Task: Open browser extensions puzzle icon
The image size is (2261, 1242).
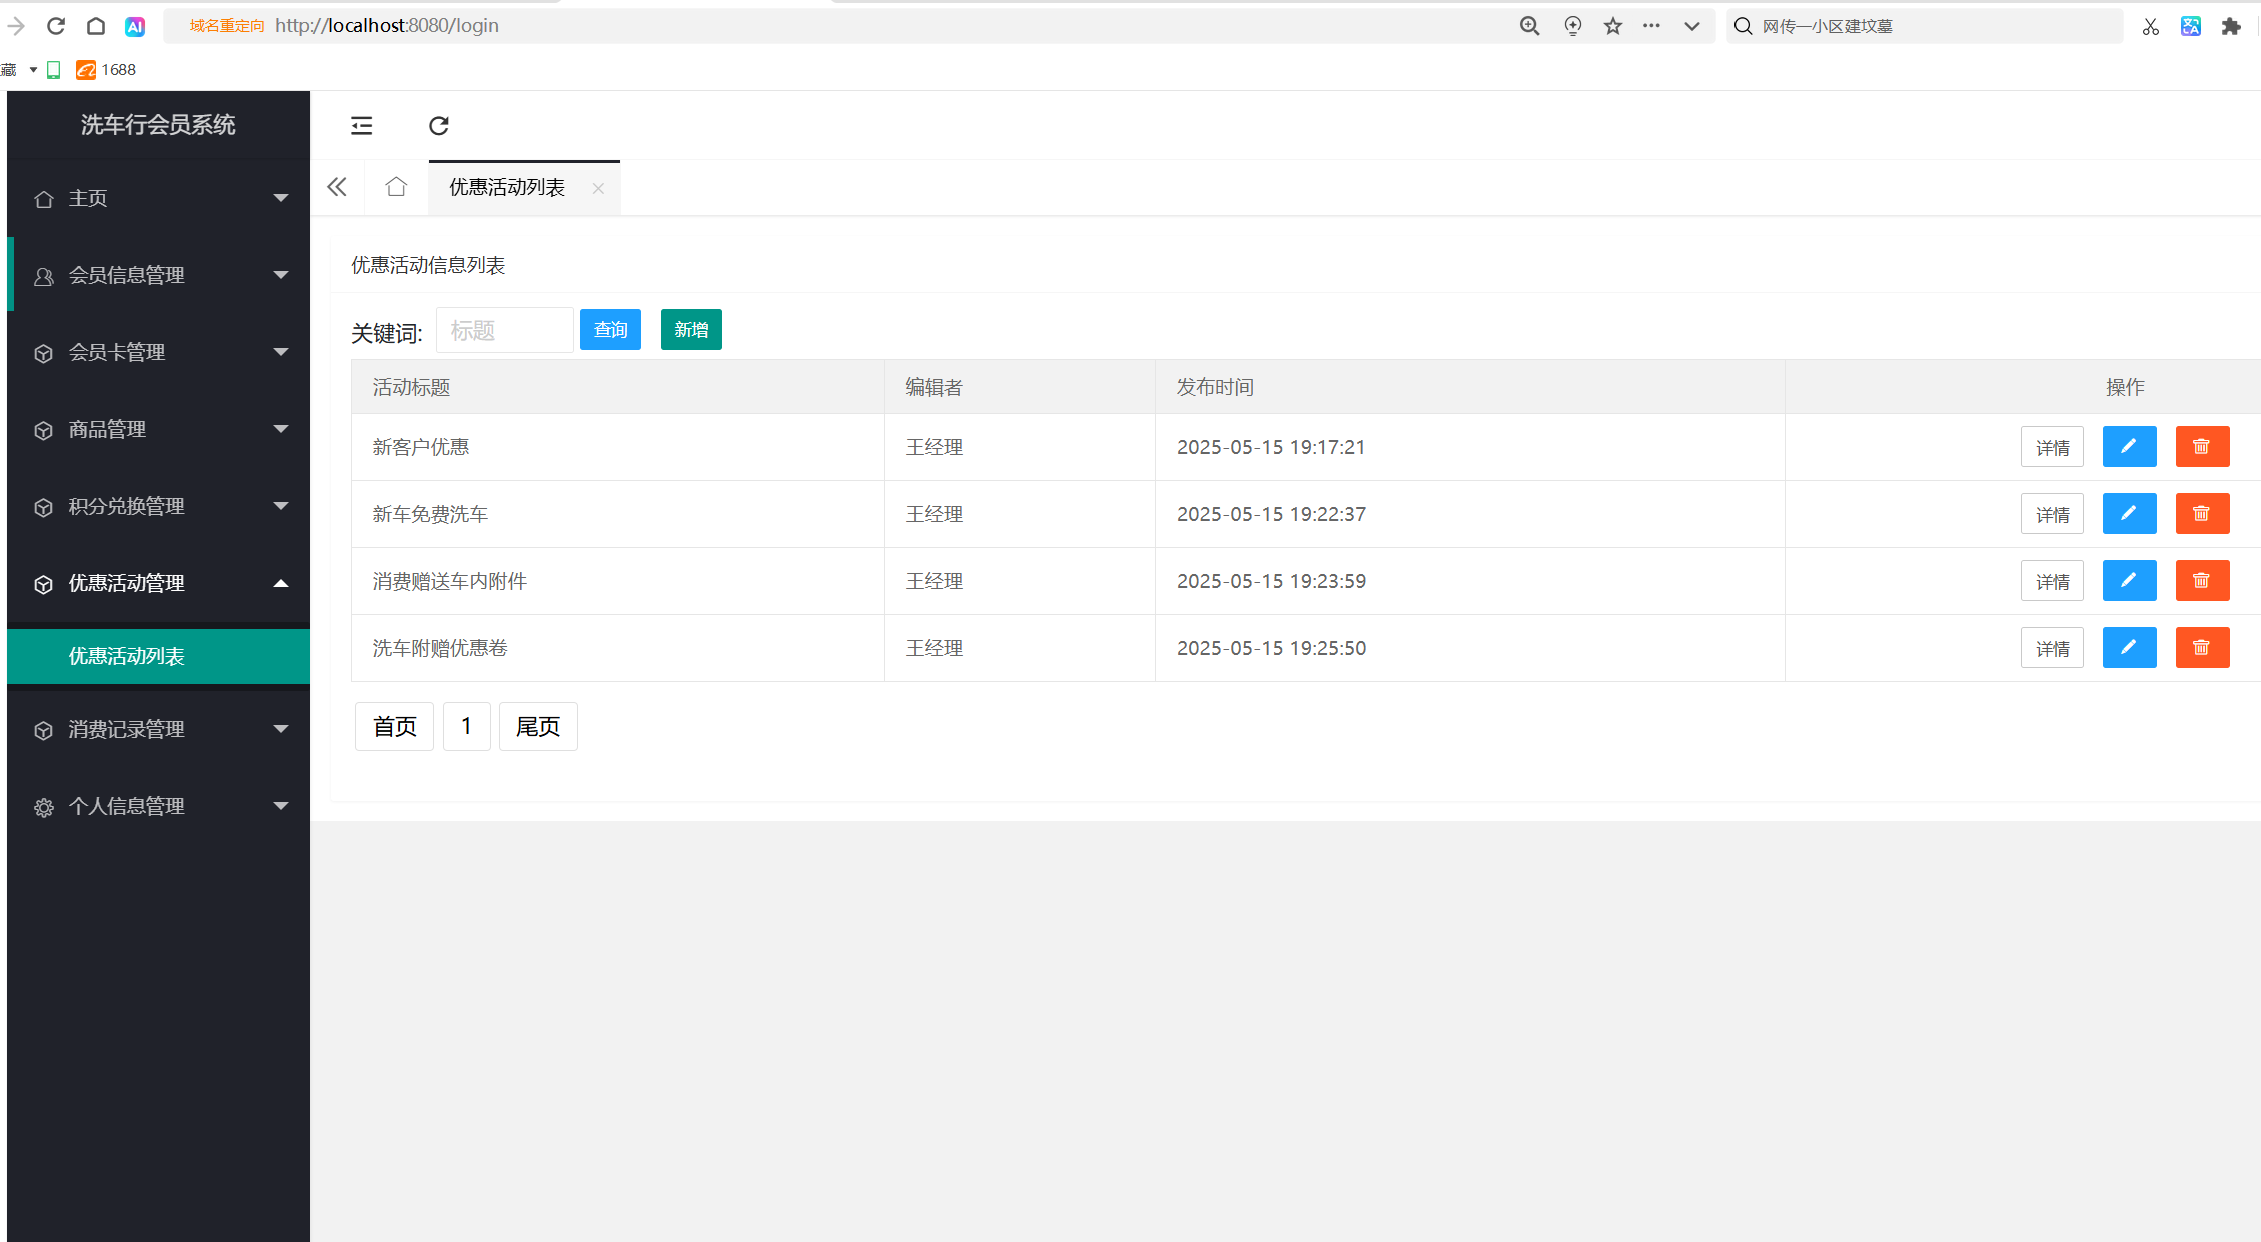Action: [x=2231, y=26]
